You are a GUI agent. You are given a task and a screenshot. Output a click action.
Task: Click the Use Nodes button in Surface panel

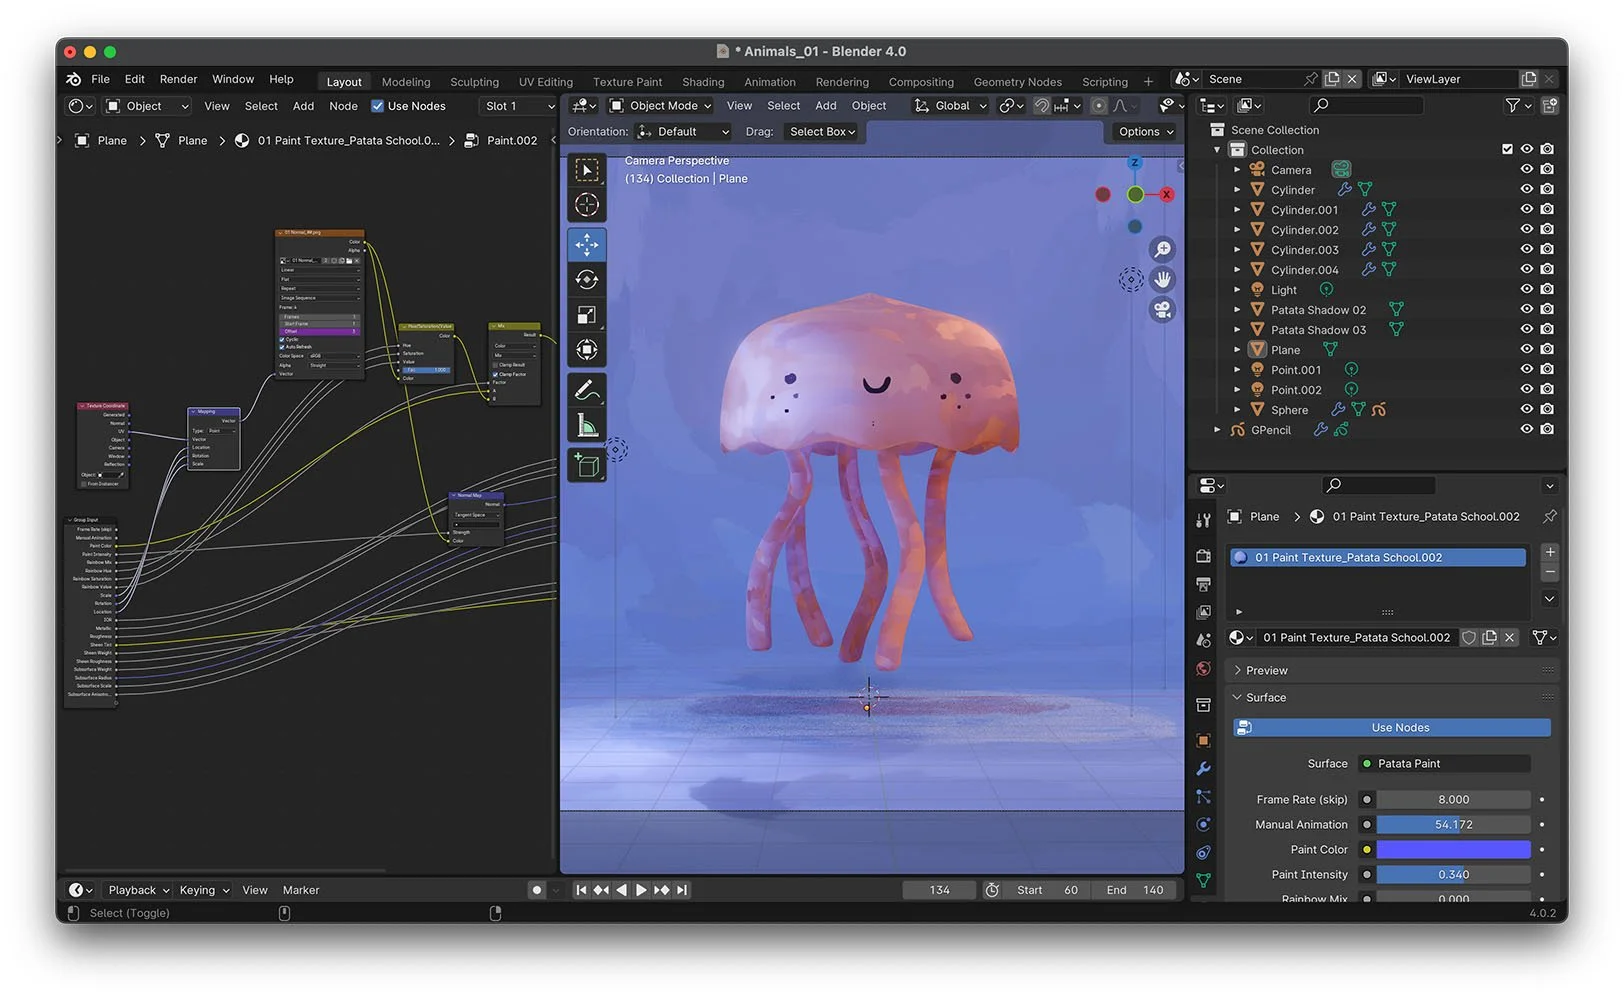(1399, 728)
